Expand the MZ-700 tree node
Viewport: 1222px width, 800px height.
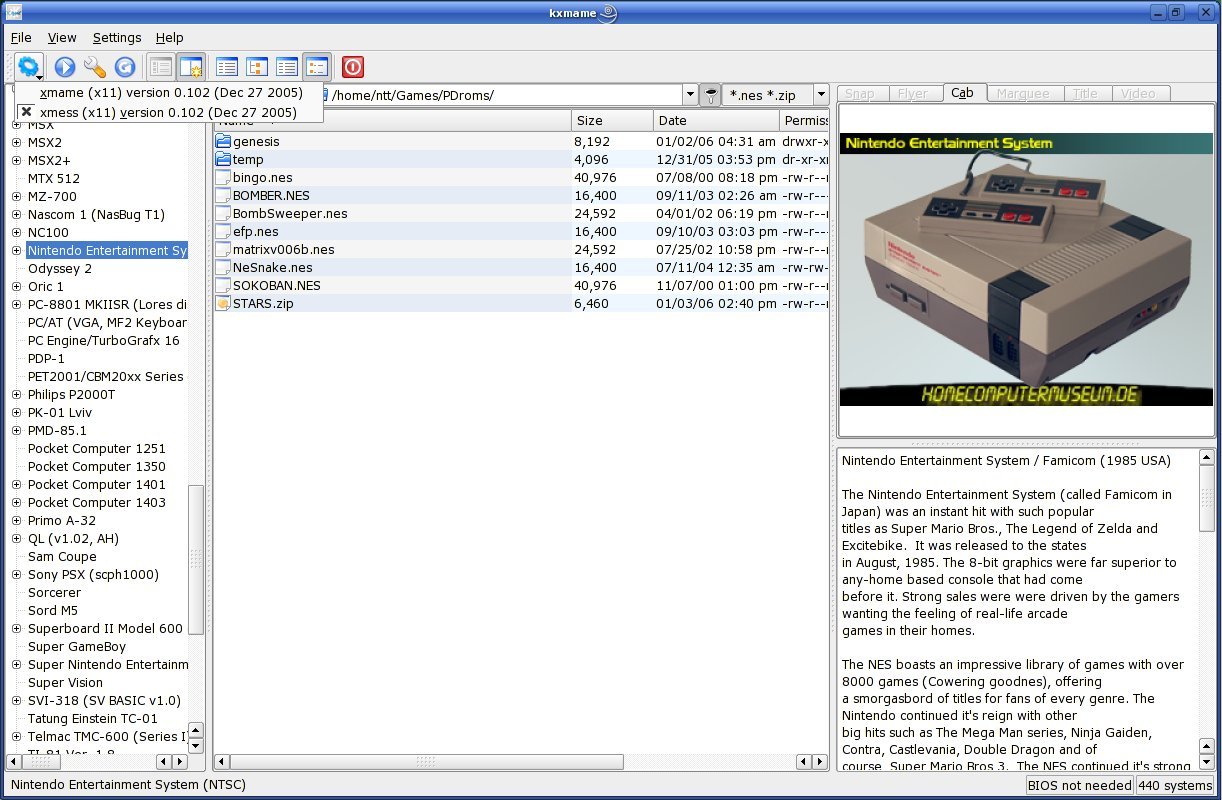tap(16, 197)
